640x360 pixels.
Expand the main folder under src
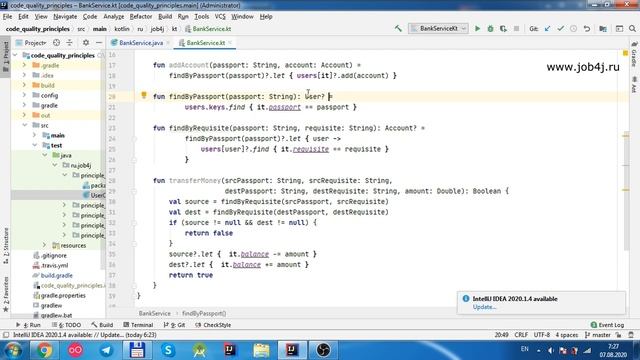pyautogui.click(x=35, y=135)
